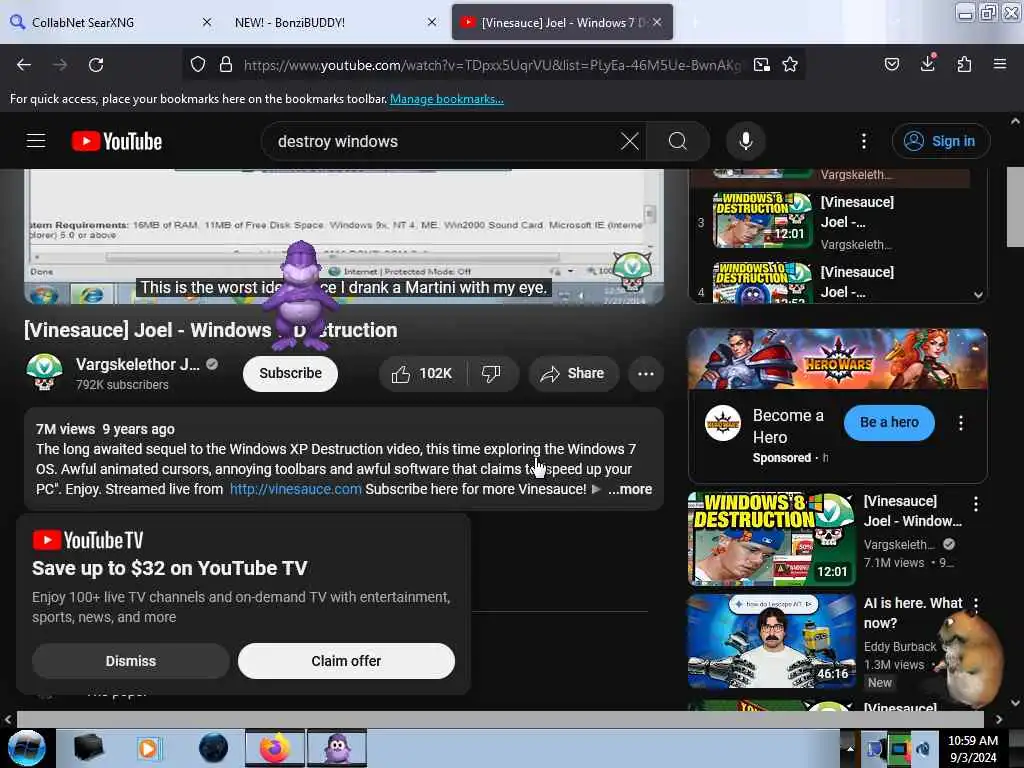
Task: Open the Manage bookmarks link
Action: click(x=447, y=99)
